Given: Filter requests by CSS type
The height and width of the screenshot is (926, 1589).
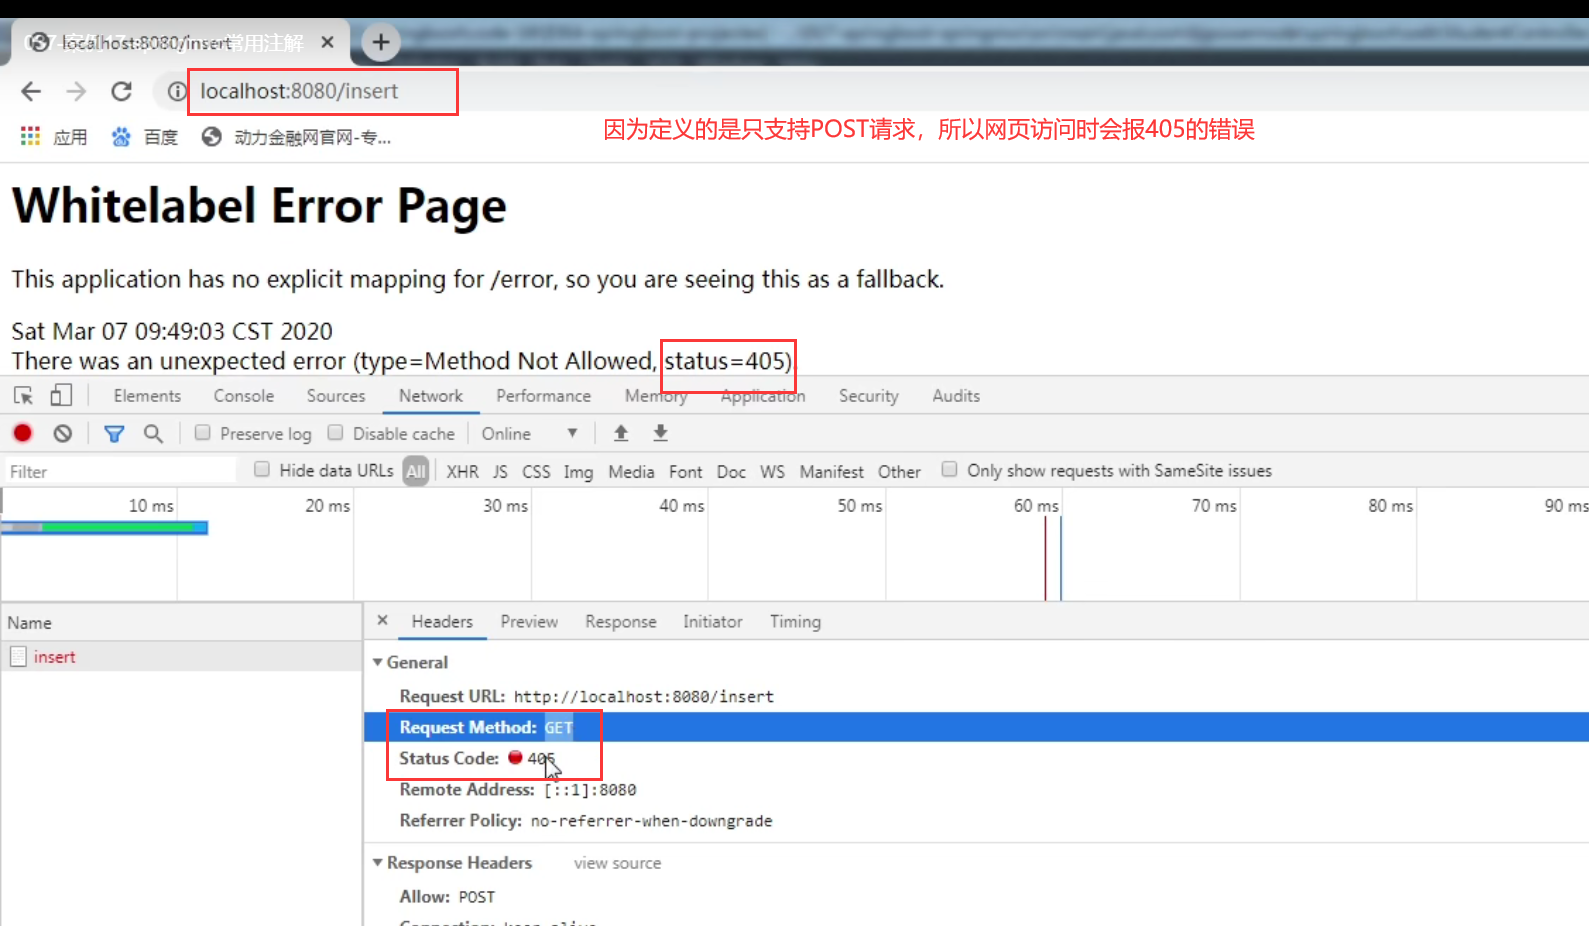Looking at the screenshot, I should coord(536,471).
